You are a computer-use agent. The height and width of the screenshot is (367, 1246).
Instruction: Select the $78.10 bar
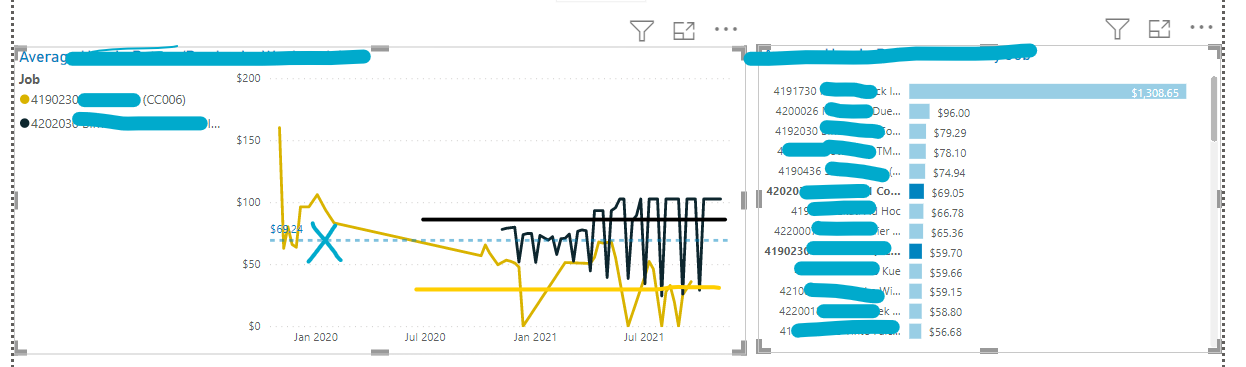coord(917,152)
